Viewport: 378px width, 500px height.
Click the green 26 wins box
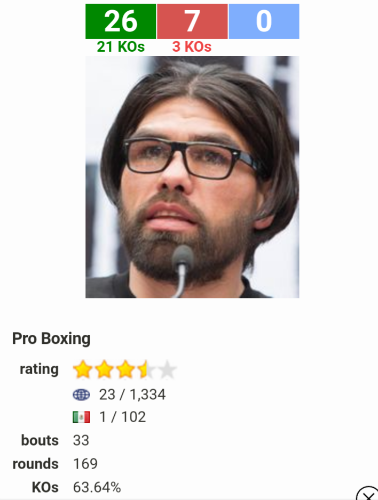tap(121, 21)
